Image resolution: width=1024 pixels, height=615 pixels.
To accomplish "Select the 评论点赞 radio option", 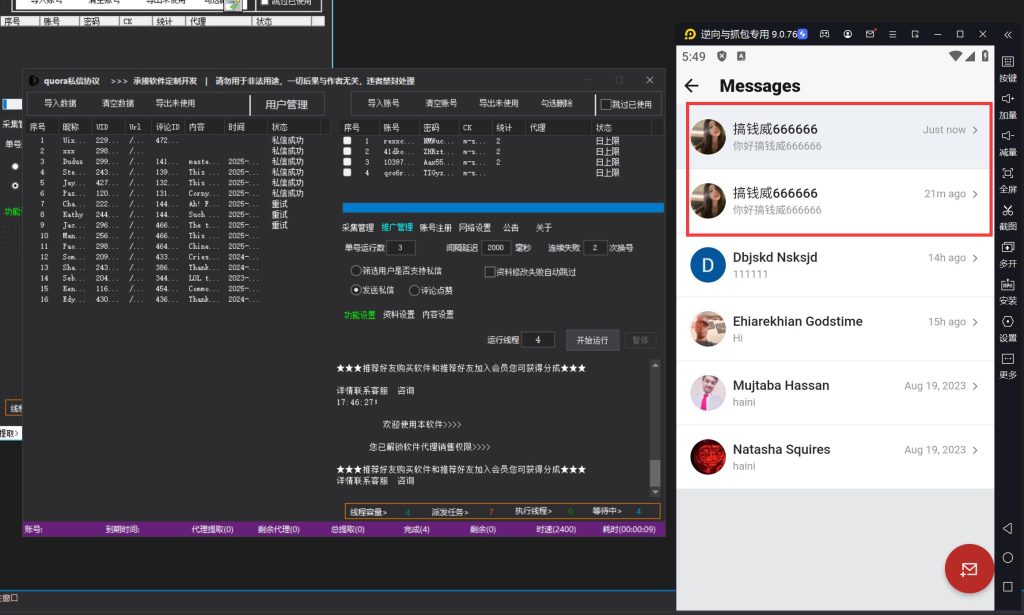I will [415, 290].
